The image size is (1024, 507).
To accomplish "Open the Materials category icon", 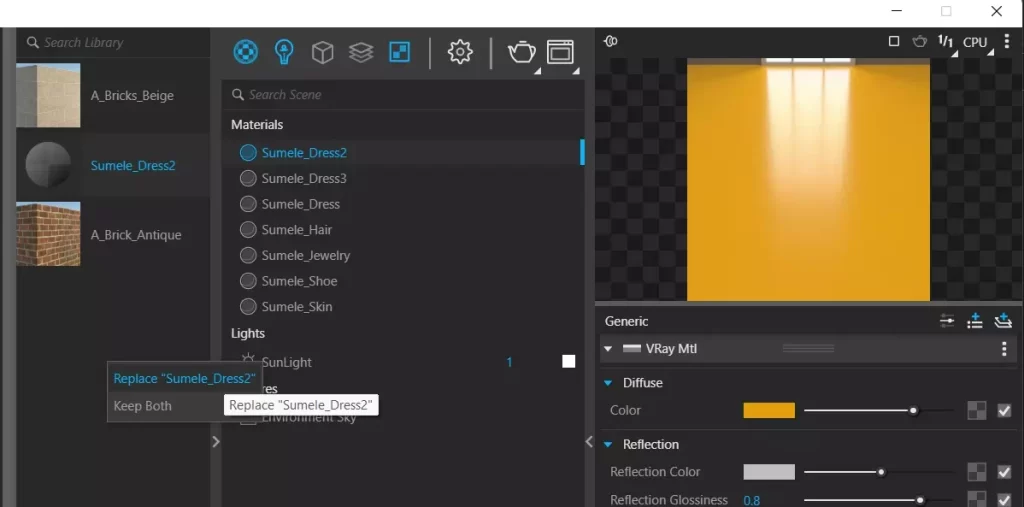I will [x=246, y=52].
